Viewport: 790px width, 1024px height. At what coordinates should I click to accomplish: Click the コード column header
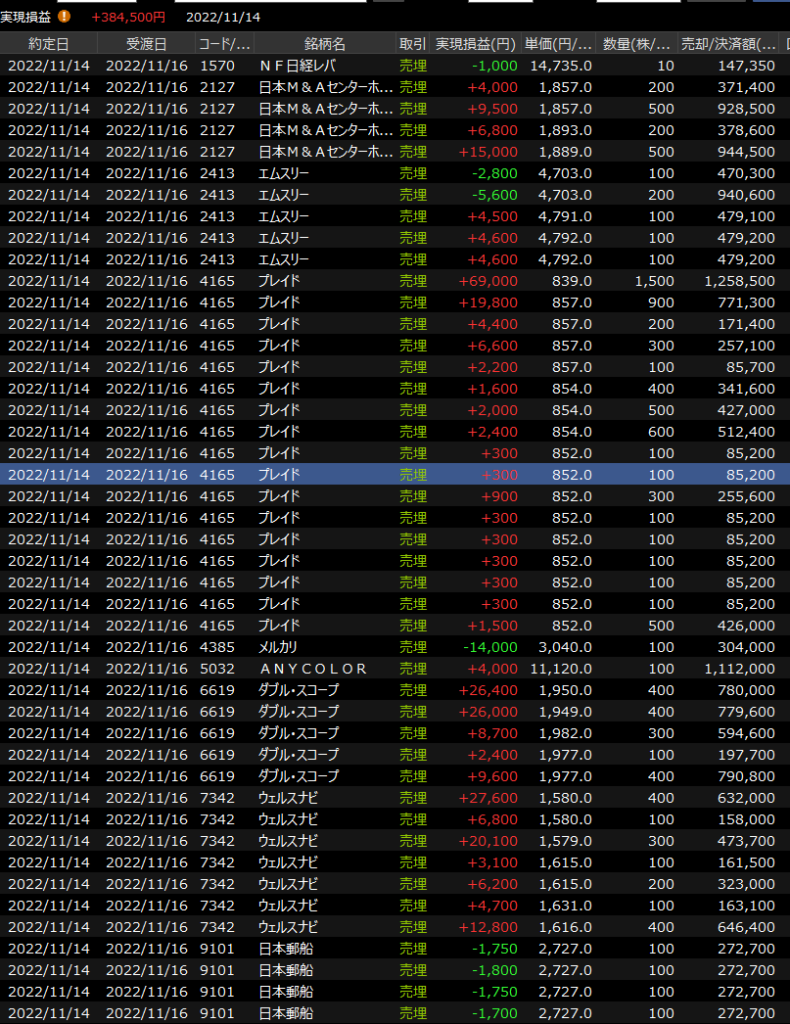(x=225, y=44)
